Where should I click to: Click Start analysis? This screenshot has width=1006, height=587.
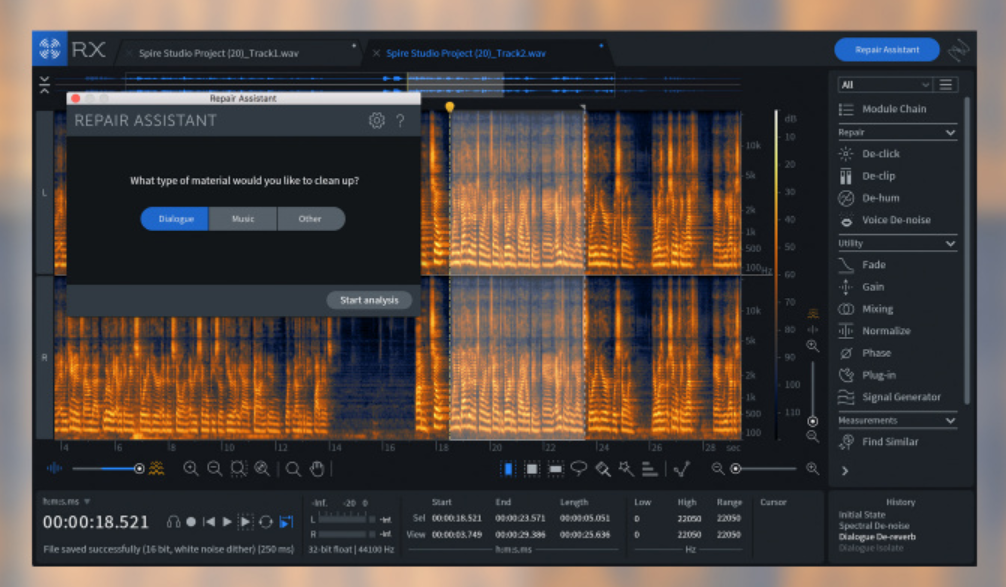tap(369, 300)
